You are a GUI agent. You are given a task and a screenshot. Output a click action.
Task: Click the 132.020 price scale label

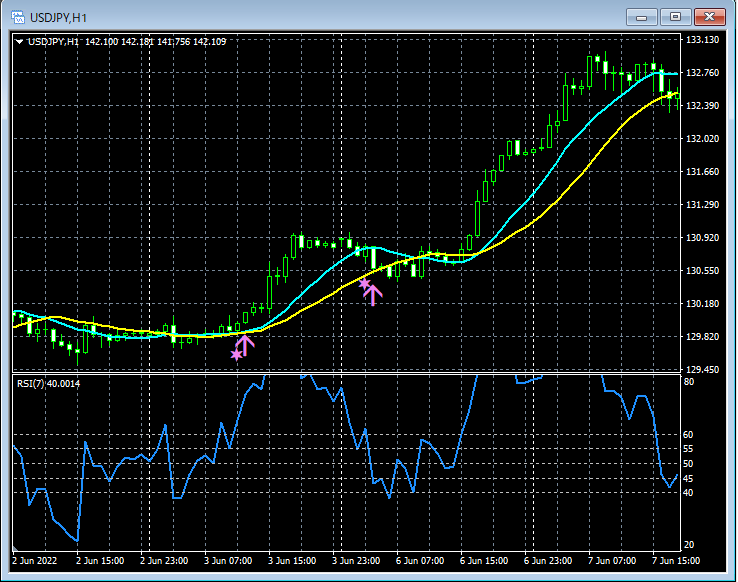coord(702,139)
